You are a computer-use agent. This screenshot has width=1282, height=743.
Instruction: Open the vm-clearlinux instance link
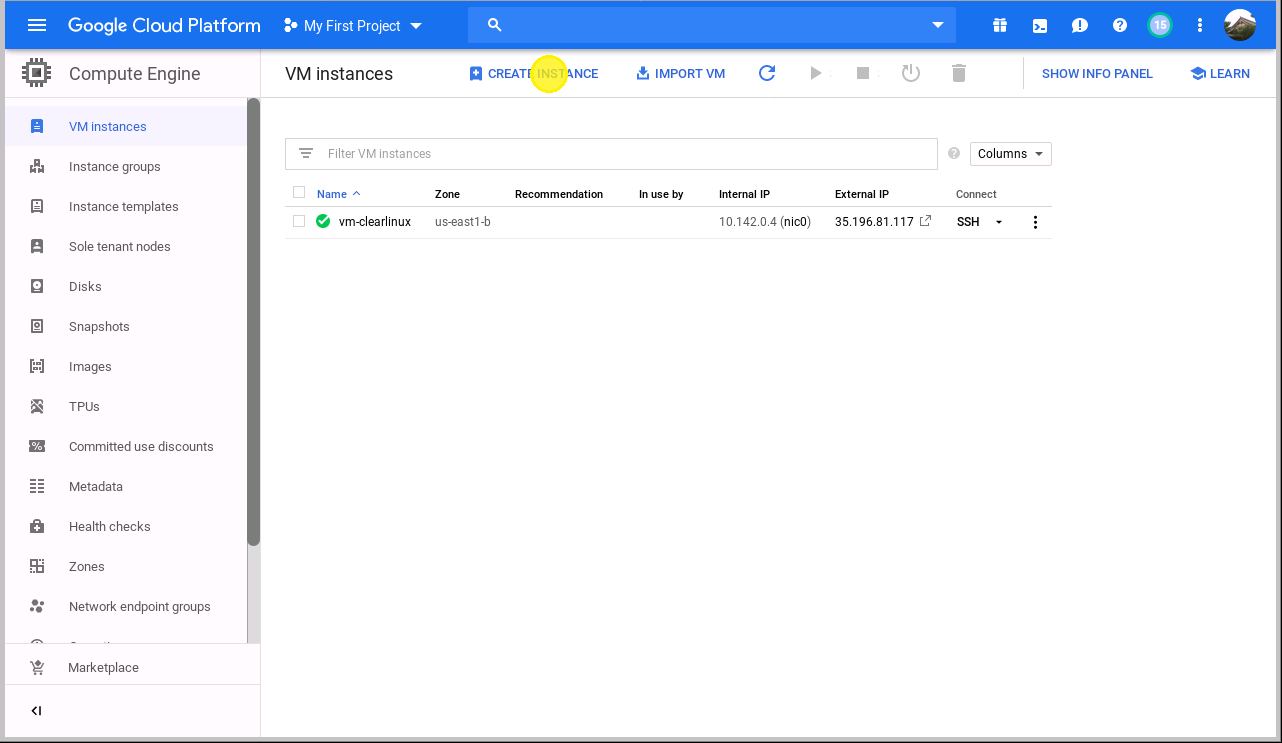click(x=375, y=222)
